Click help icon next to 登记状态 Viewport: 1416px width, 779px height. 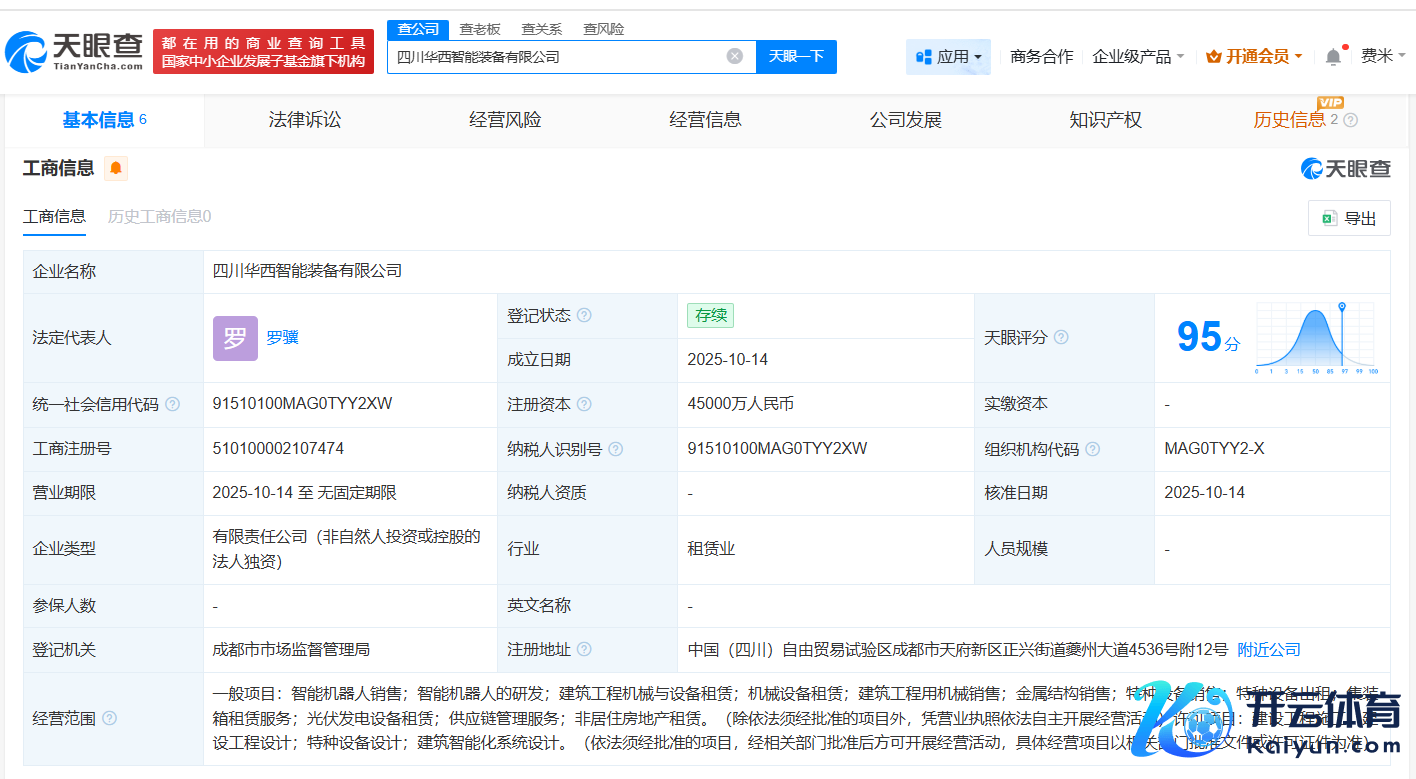[x=584, y=316]
